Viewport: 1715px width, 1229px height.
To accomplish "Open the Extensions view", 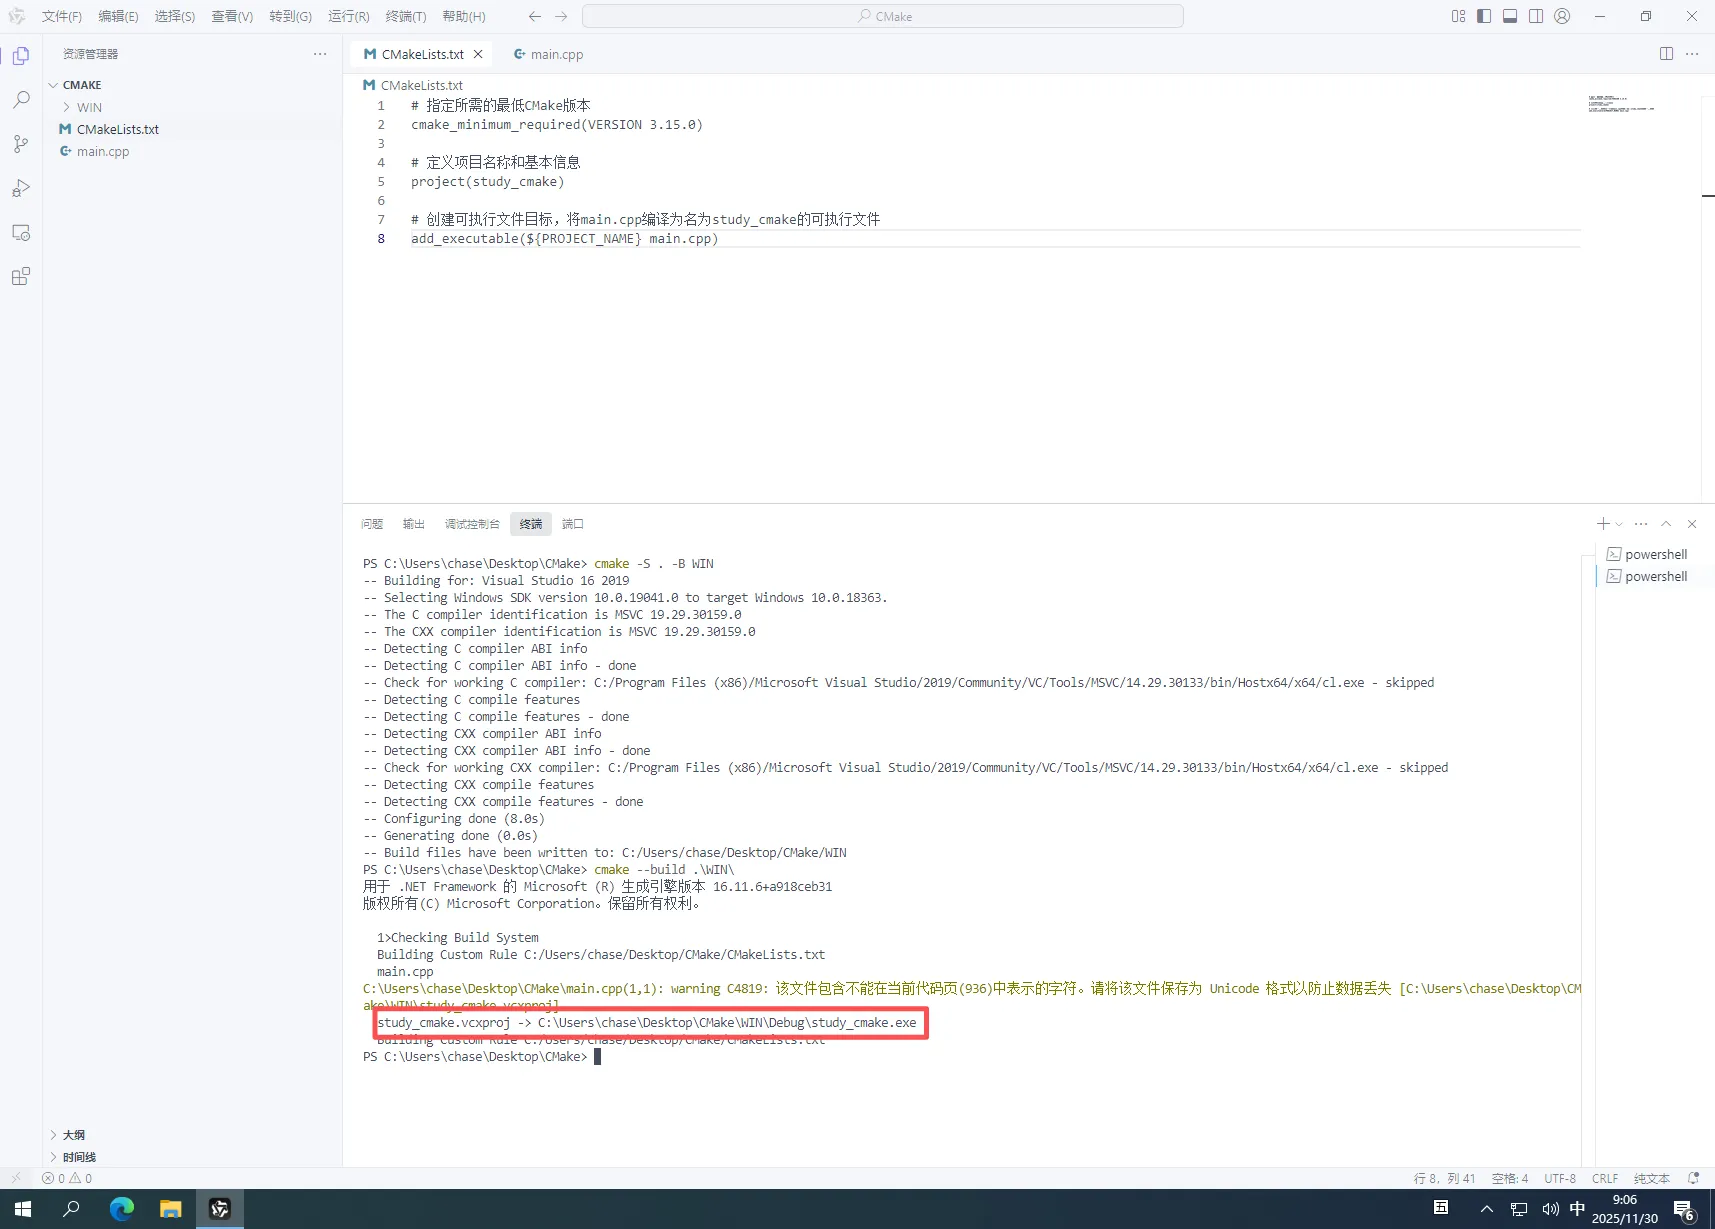I will (x=21, y=277).
